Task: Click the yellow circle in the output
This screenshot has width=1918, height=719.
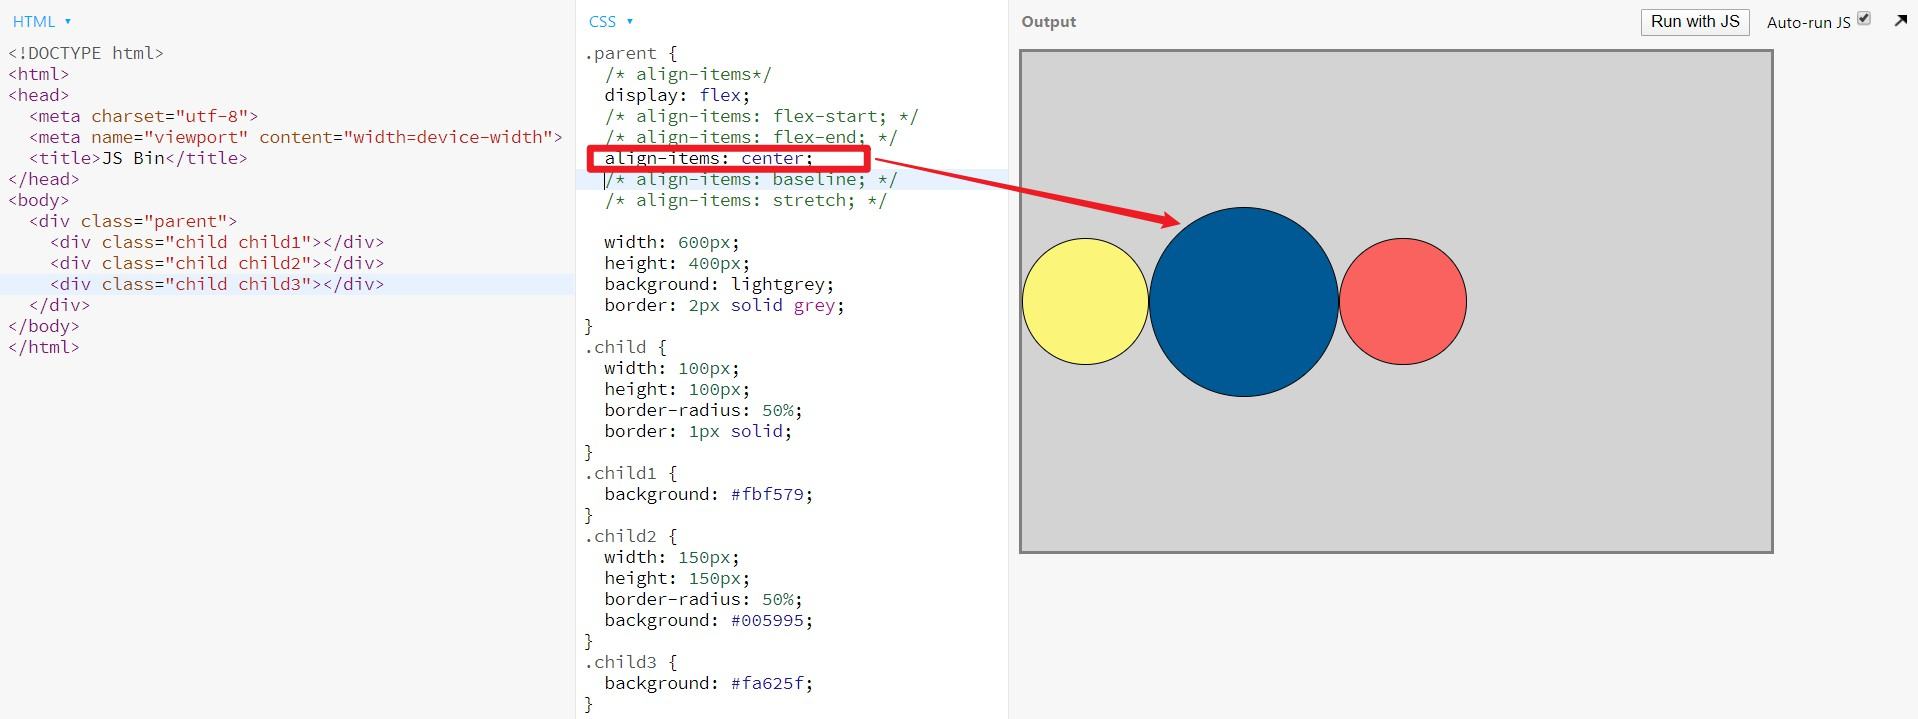Action: [1085, 301]
